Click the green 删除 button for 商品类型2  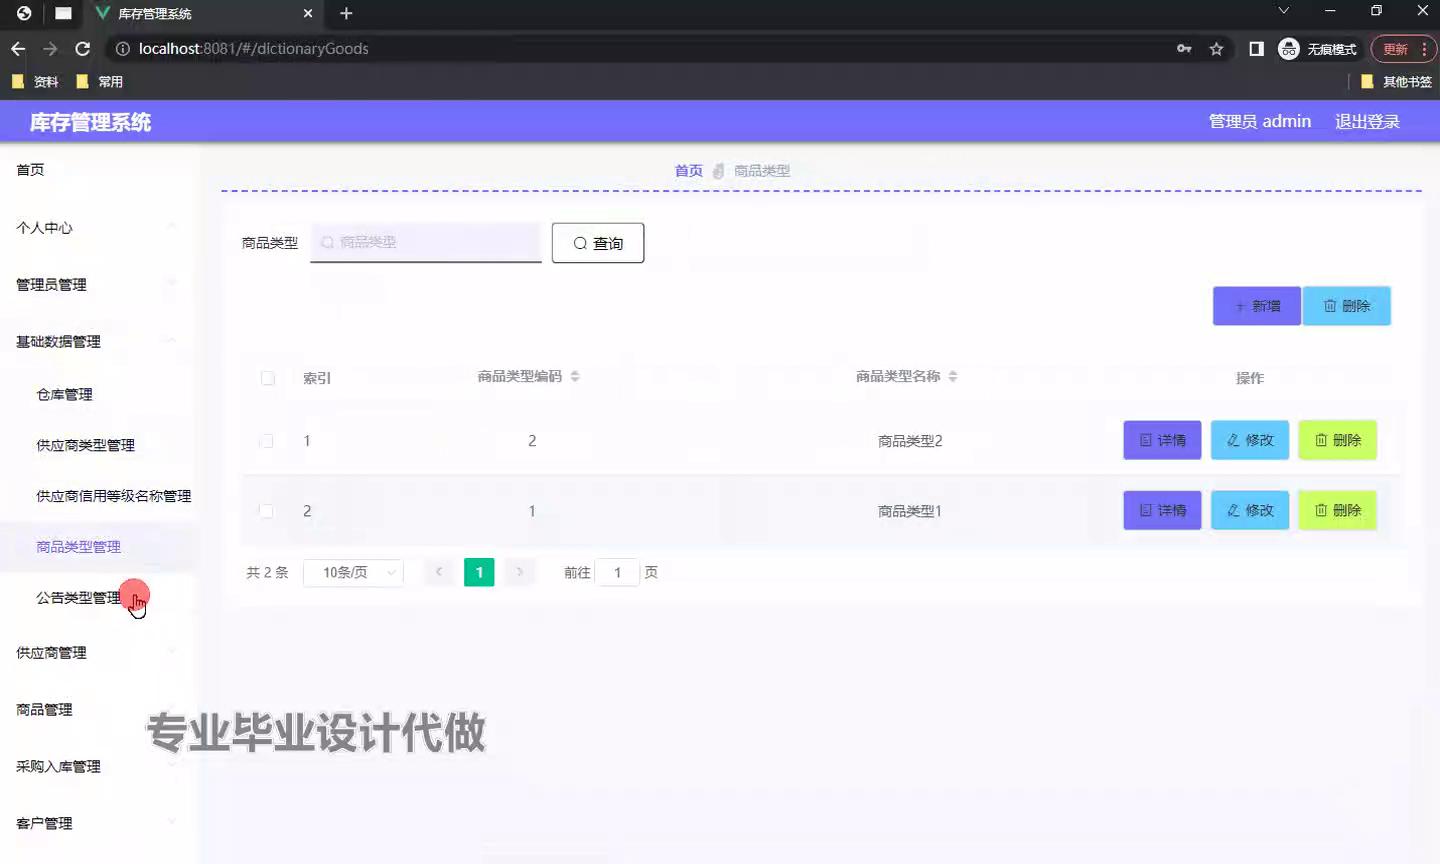[1337, 440]
